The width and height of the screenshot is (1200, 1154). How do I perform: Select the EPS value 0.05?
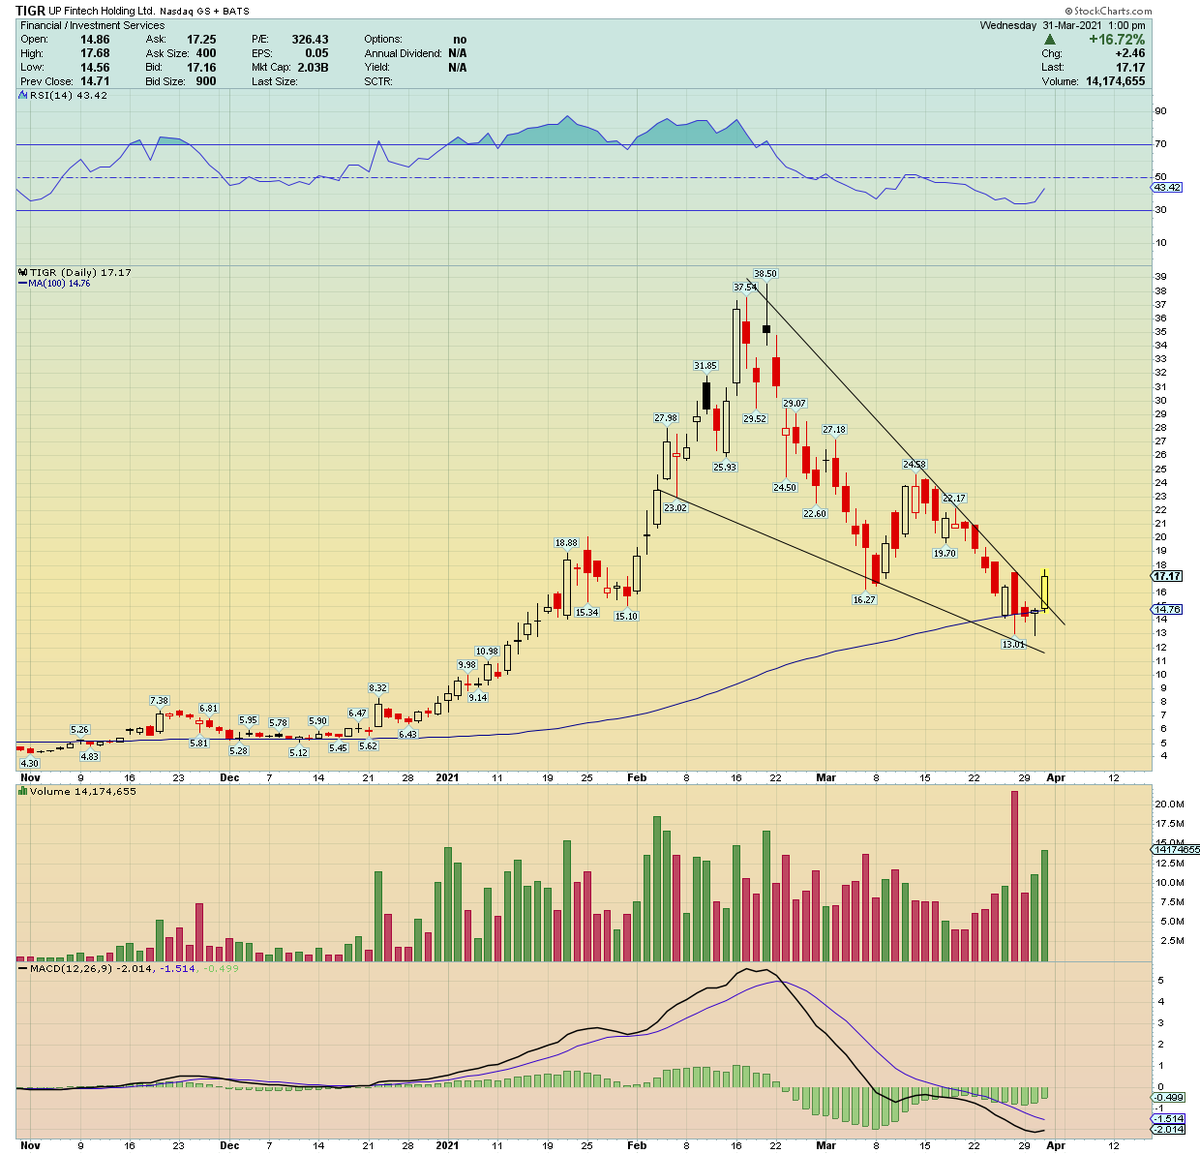pyautogui.click(x=316, y=54)
